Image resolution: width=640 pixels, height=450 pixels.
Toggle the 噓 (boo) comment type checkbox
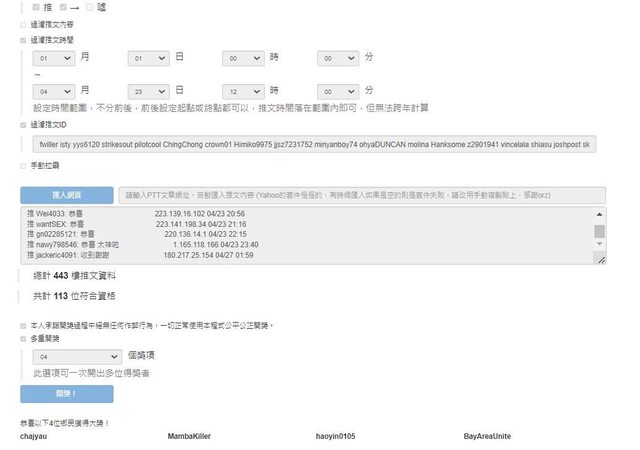click(x=90, y=7)
